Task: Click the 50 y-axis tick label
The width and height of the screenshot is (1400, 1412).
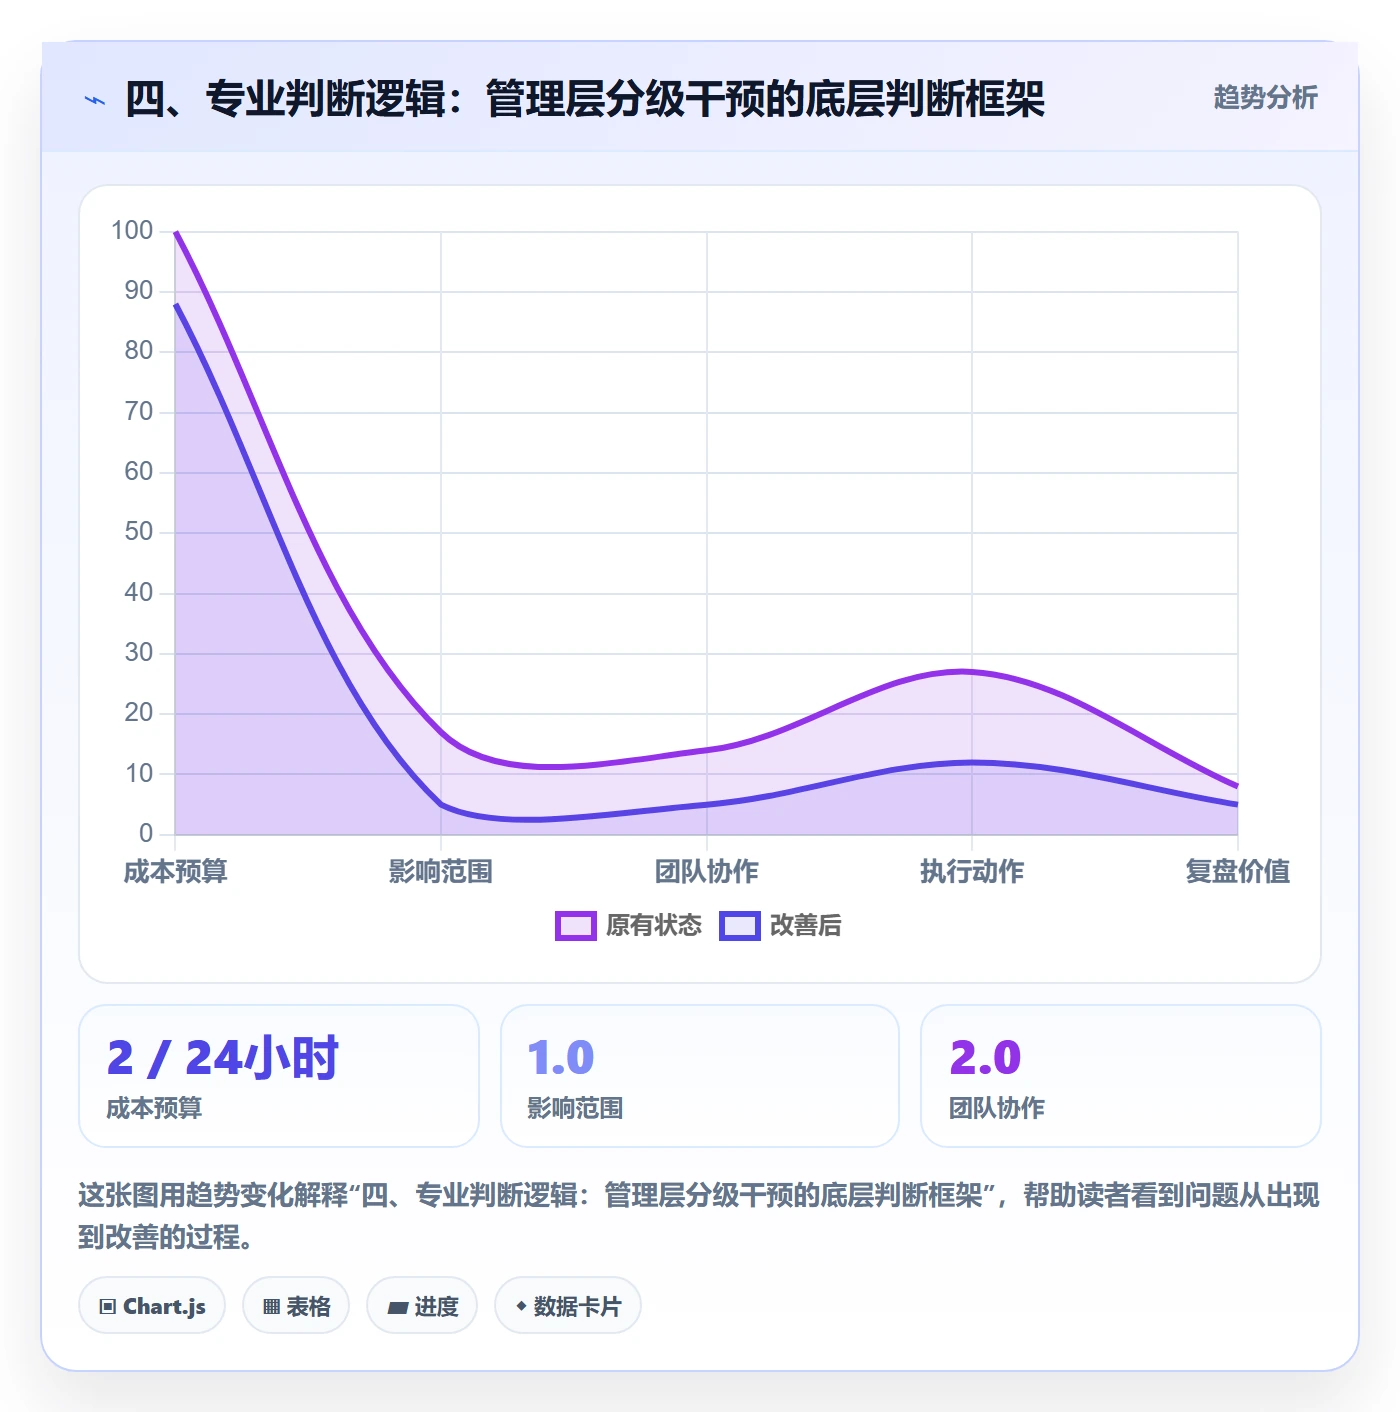Action: click(139, 532)
